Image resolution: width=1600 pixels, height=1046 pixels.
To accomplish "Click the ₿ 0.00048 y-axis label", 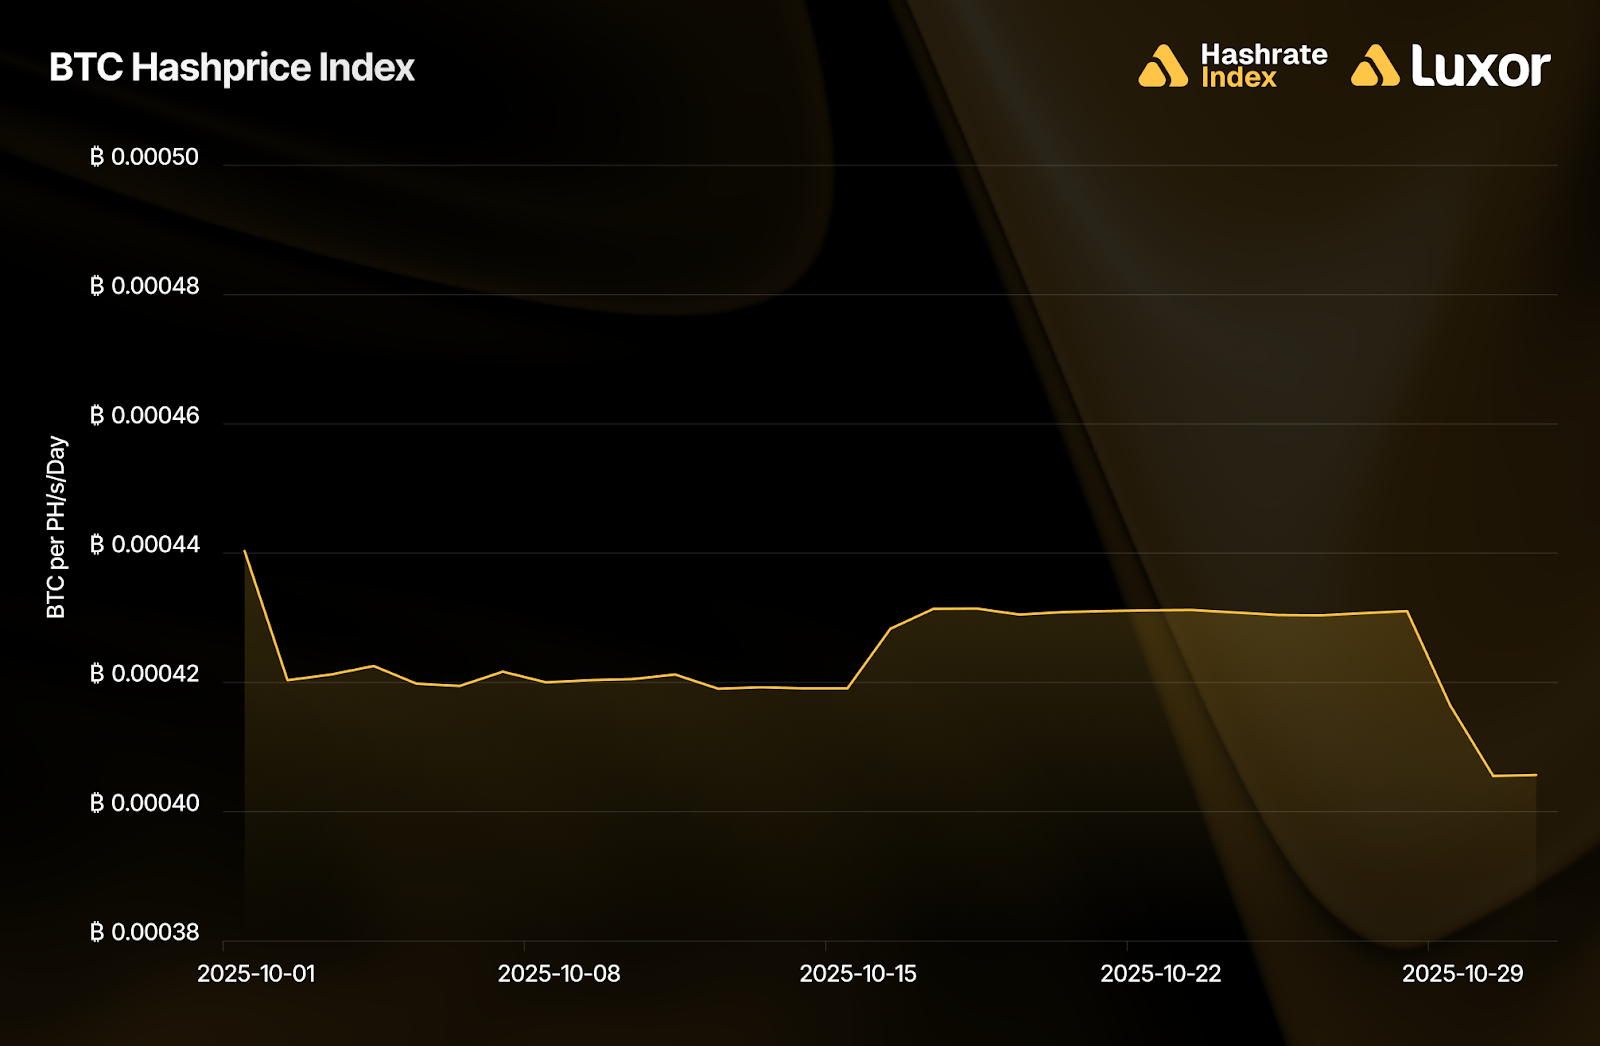I will coord(145,286).
